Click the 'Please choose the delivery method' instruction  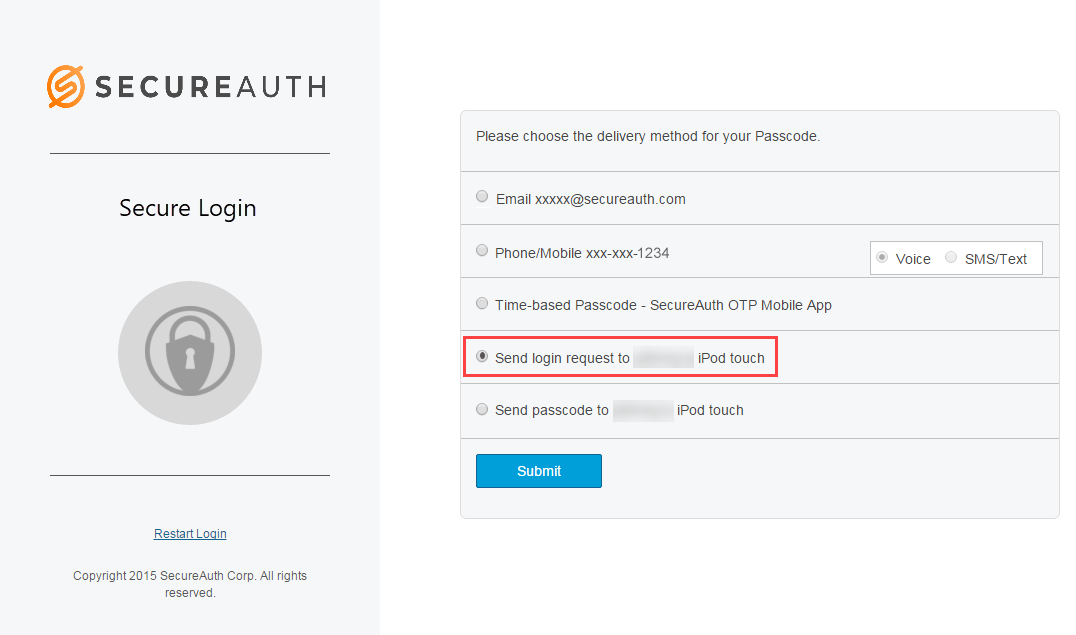(x=648, y=136)
